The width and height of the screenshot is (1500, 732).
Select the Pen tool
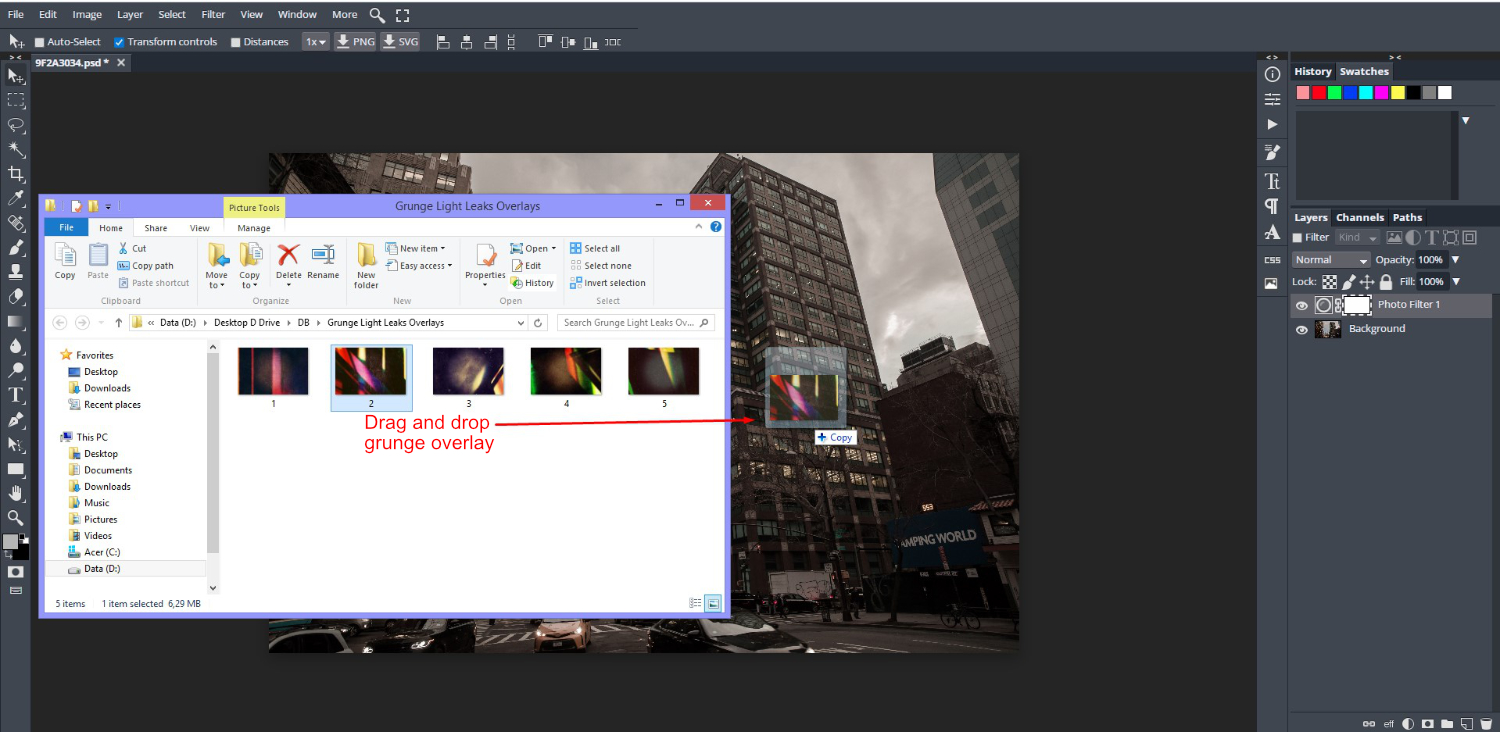[16, 419]
